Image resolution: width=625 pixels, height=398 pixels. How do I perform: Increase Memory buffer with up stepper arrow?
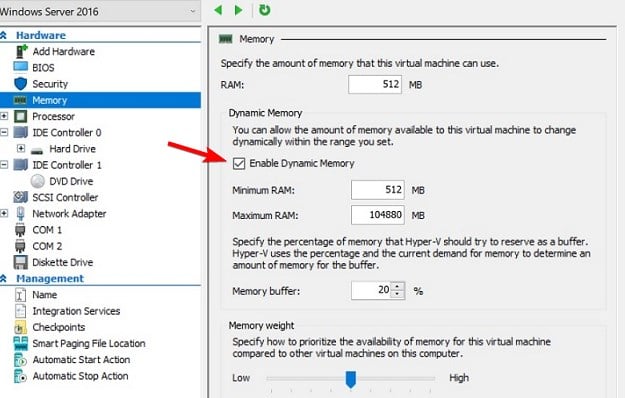click(397, 286)
